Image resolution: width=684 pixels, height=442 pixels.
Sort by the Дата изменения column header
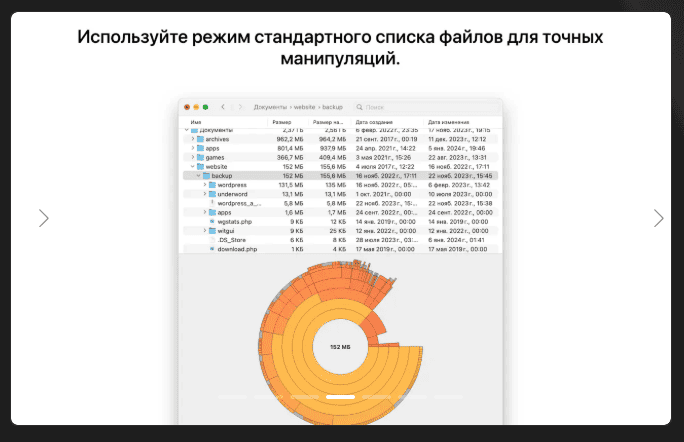449,122
